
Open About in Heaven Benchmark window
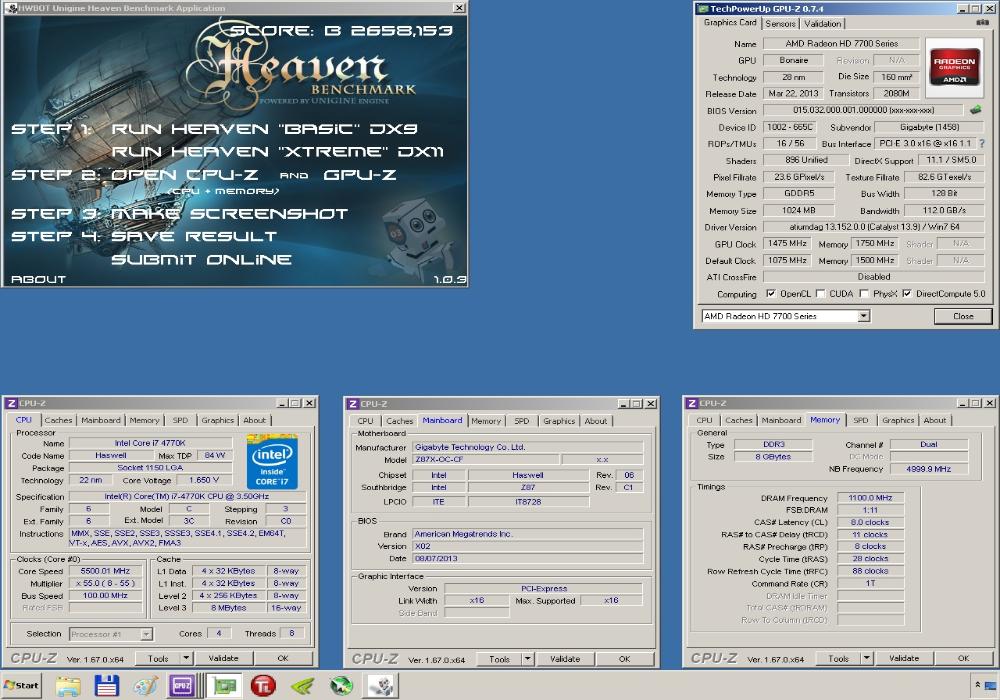(38, 279)
